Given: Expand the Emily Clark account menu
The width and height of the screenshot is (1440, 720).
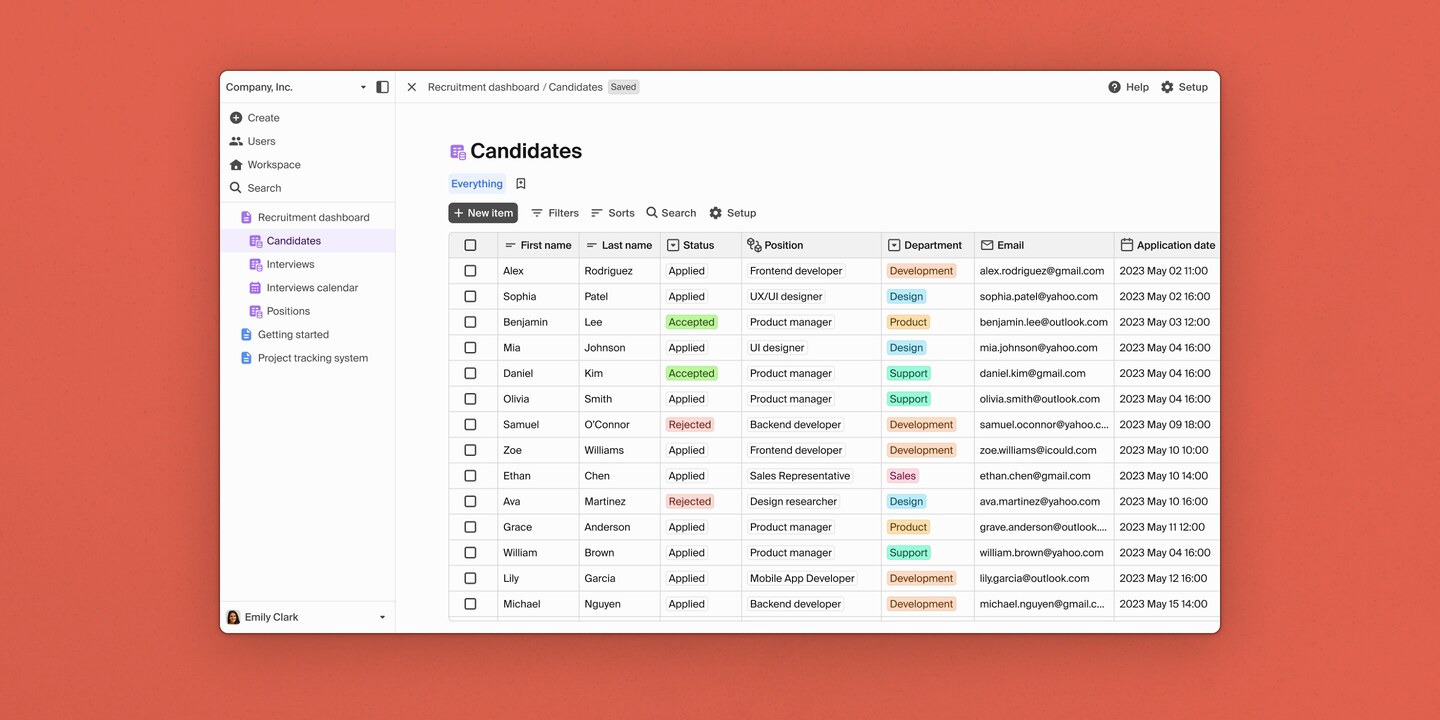Looking at the screenshot, I should (x=305, y=616).
